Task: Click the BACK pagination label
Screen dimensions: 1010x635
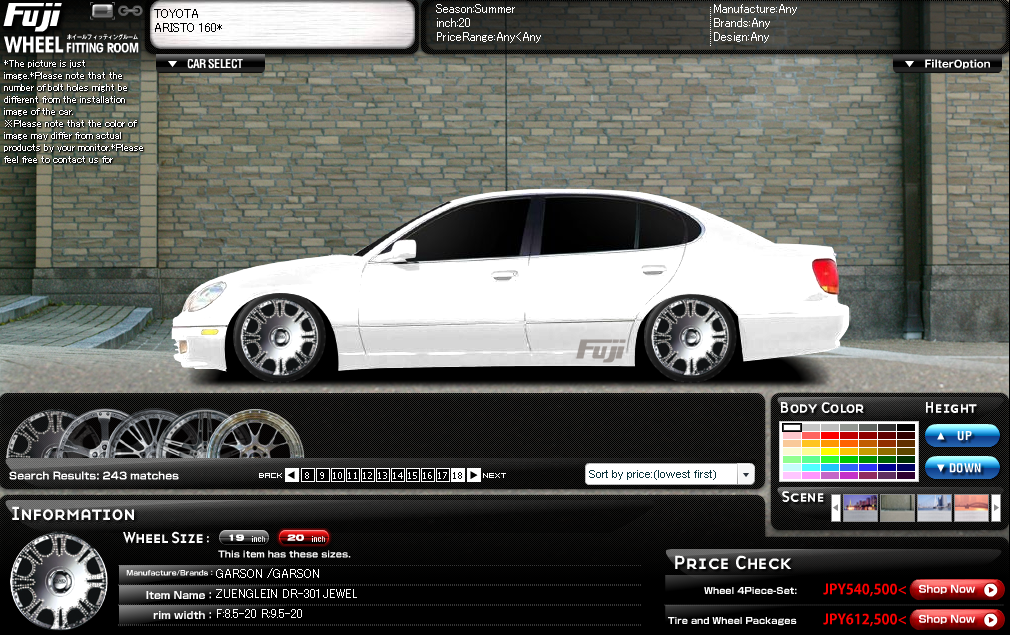Action: point(271,475)
